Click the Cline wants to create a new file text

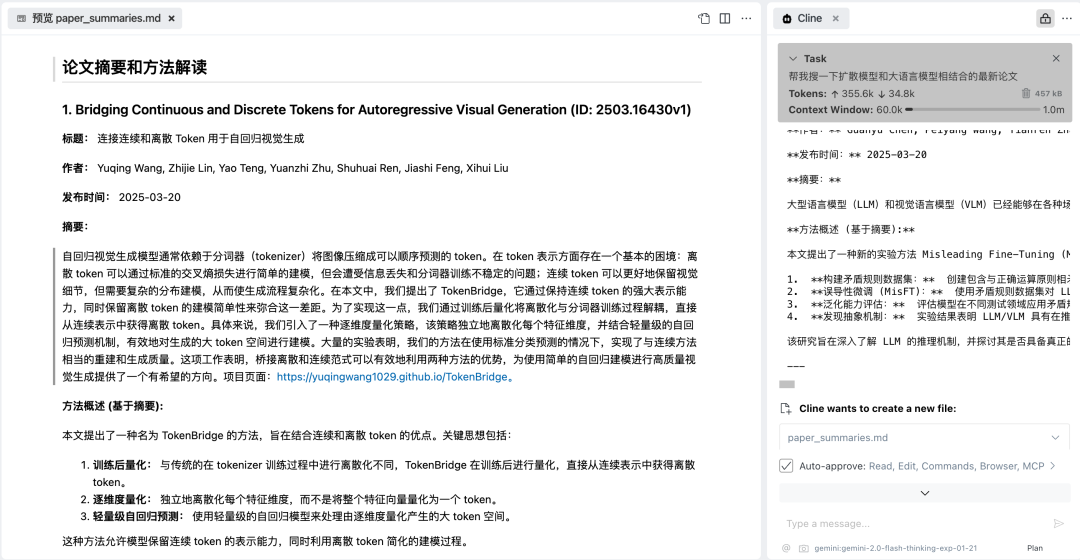(878, 408)
